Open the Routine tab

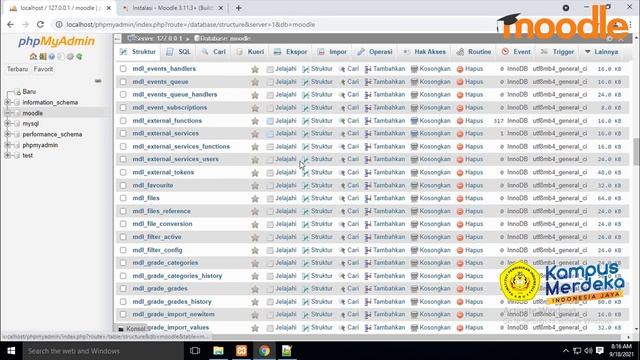pyautogui.click(x=473, y=52)
